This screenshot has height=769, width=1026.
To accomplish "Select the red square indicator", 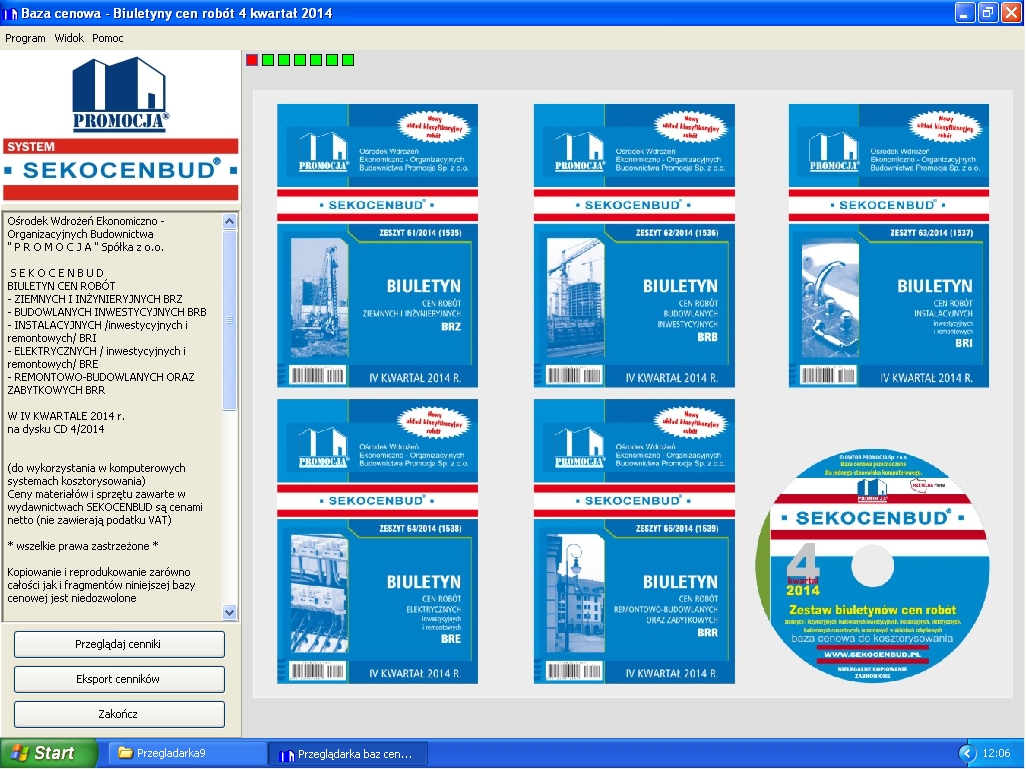I will [252, 60].
